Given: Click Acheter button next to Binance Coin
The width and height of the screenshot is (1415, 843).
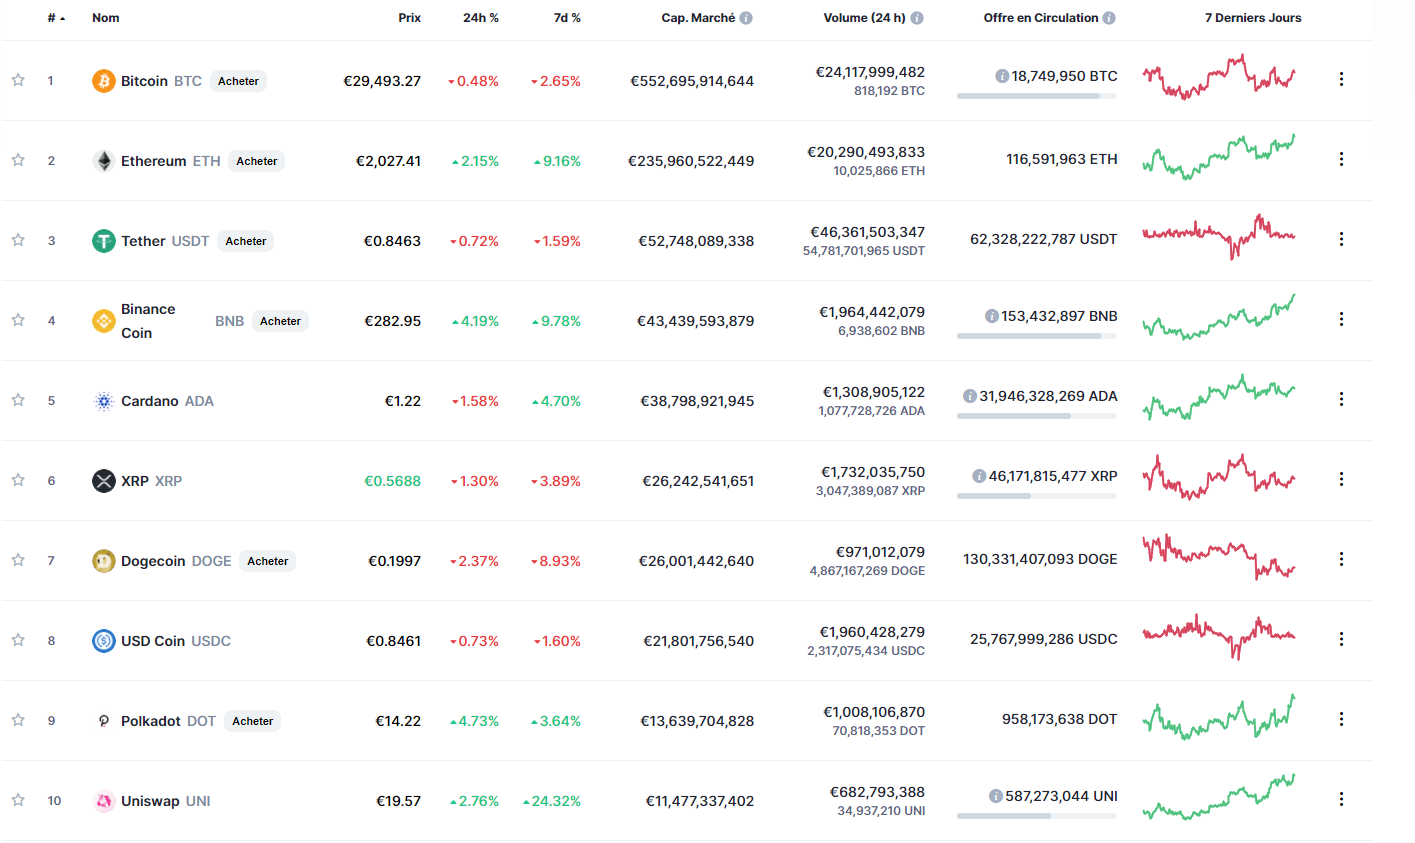Looking at the screenshot, I should pyautogui.click(x=280, y=321).
